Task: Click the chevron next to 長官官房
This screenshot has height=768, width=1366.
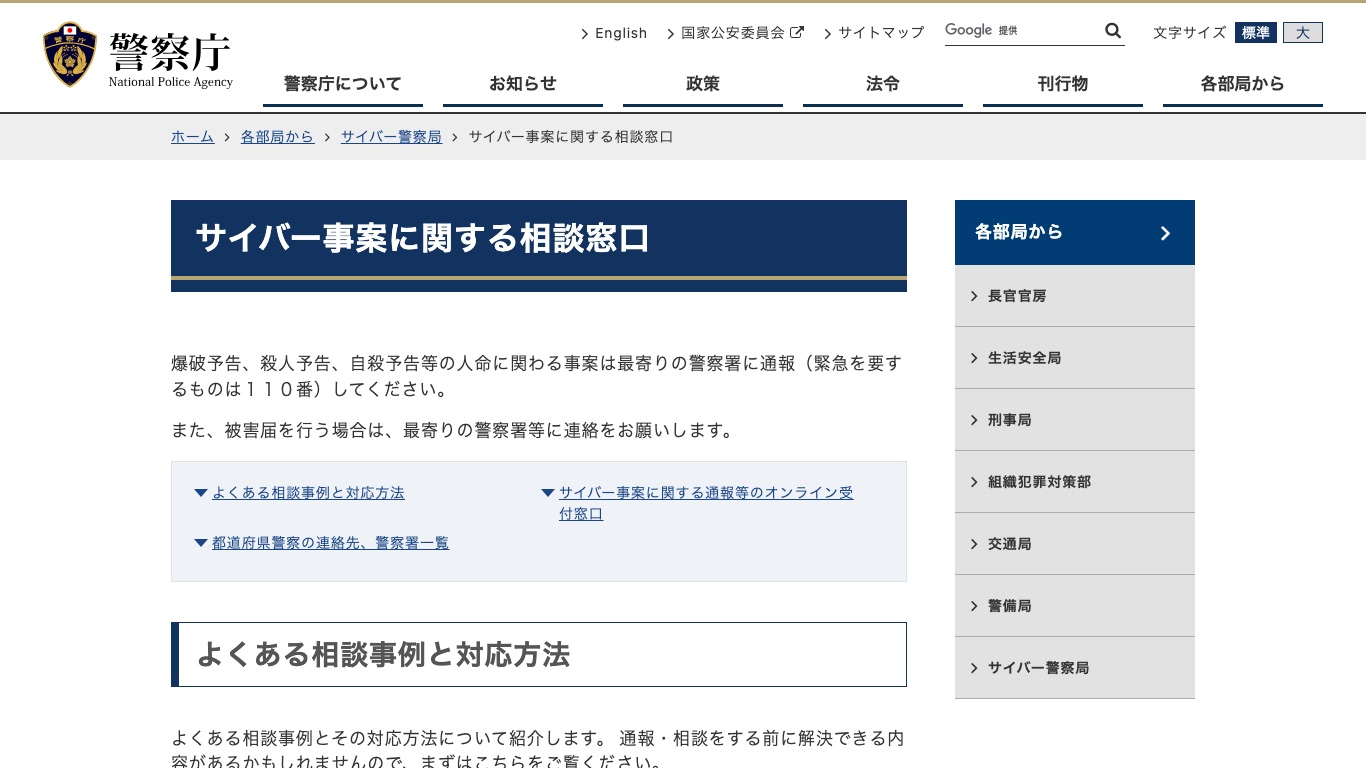Action: tap(974, 296)
